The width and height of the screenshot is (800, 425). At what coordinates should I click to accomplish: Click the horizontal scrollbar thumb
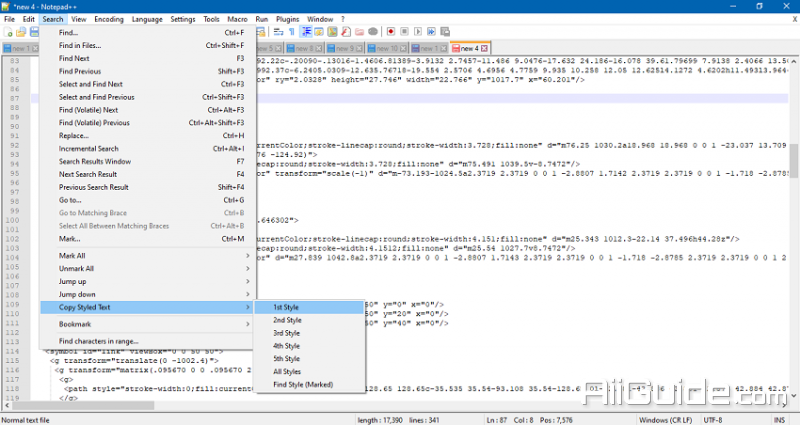[83, 406]
